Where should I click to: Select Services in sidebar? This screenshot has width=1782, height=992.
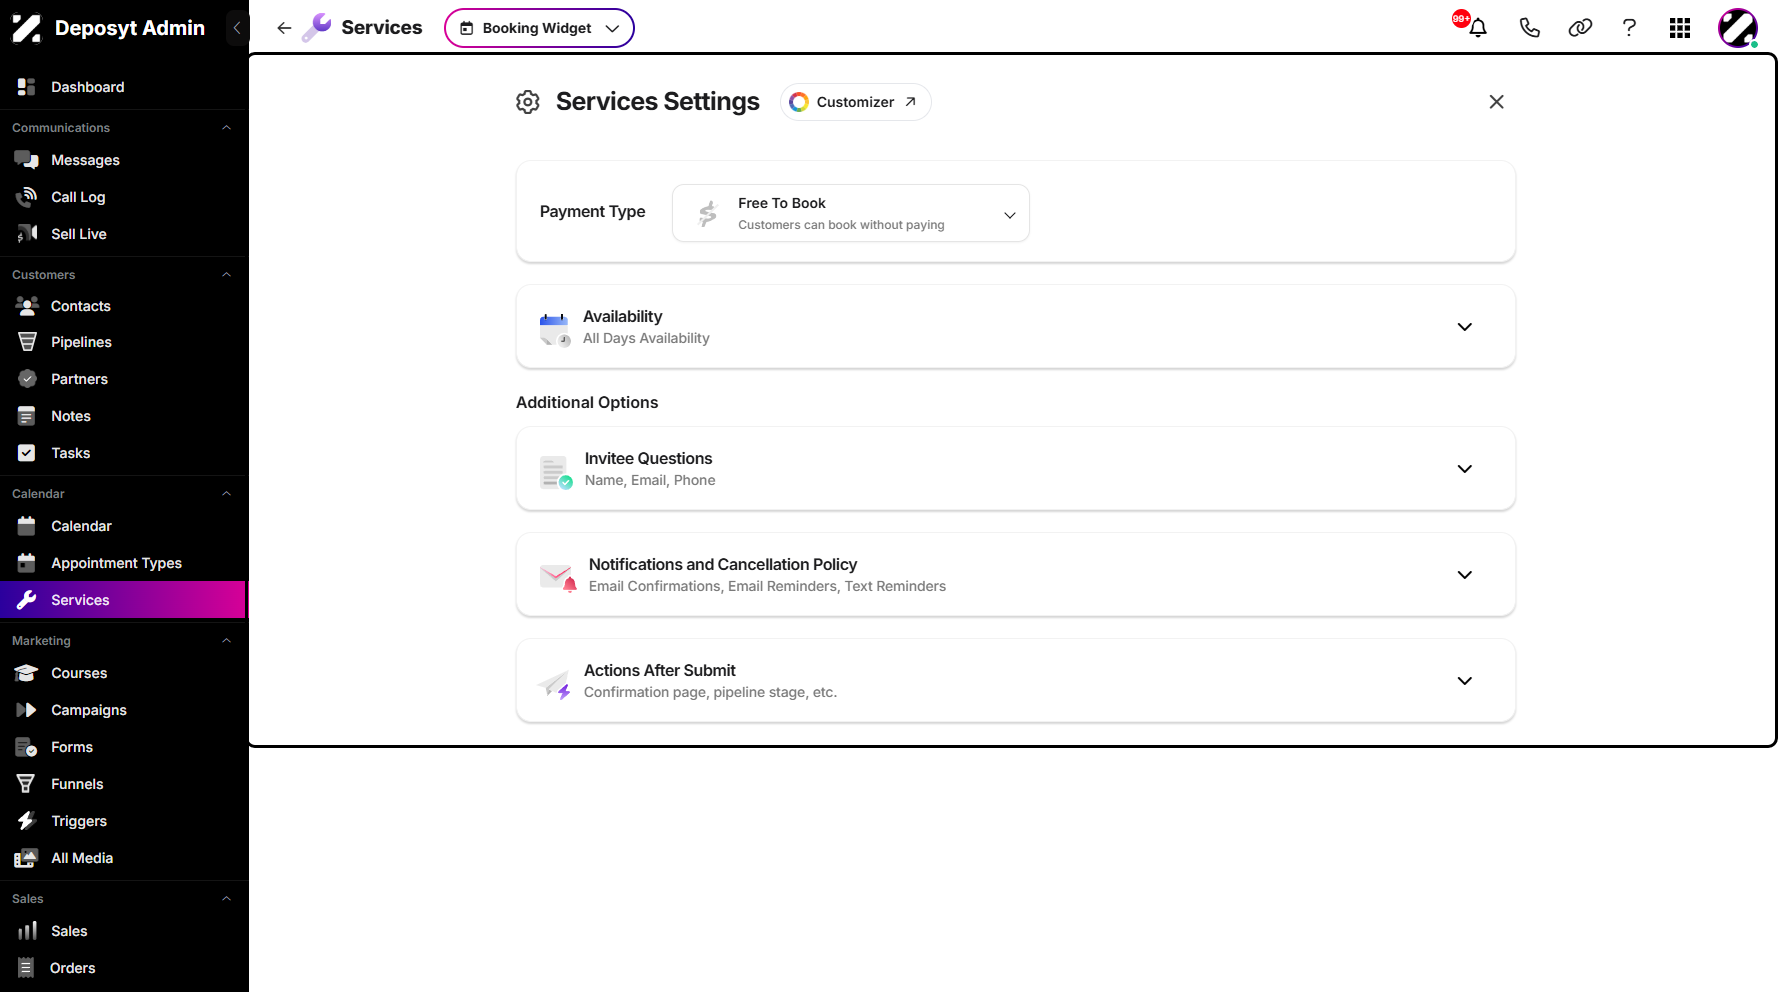(x=123, y=600)
